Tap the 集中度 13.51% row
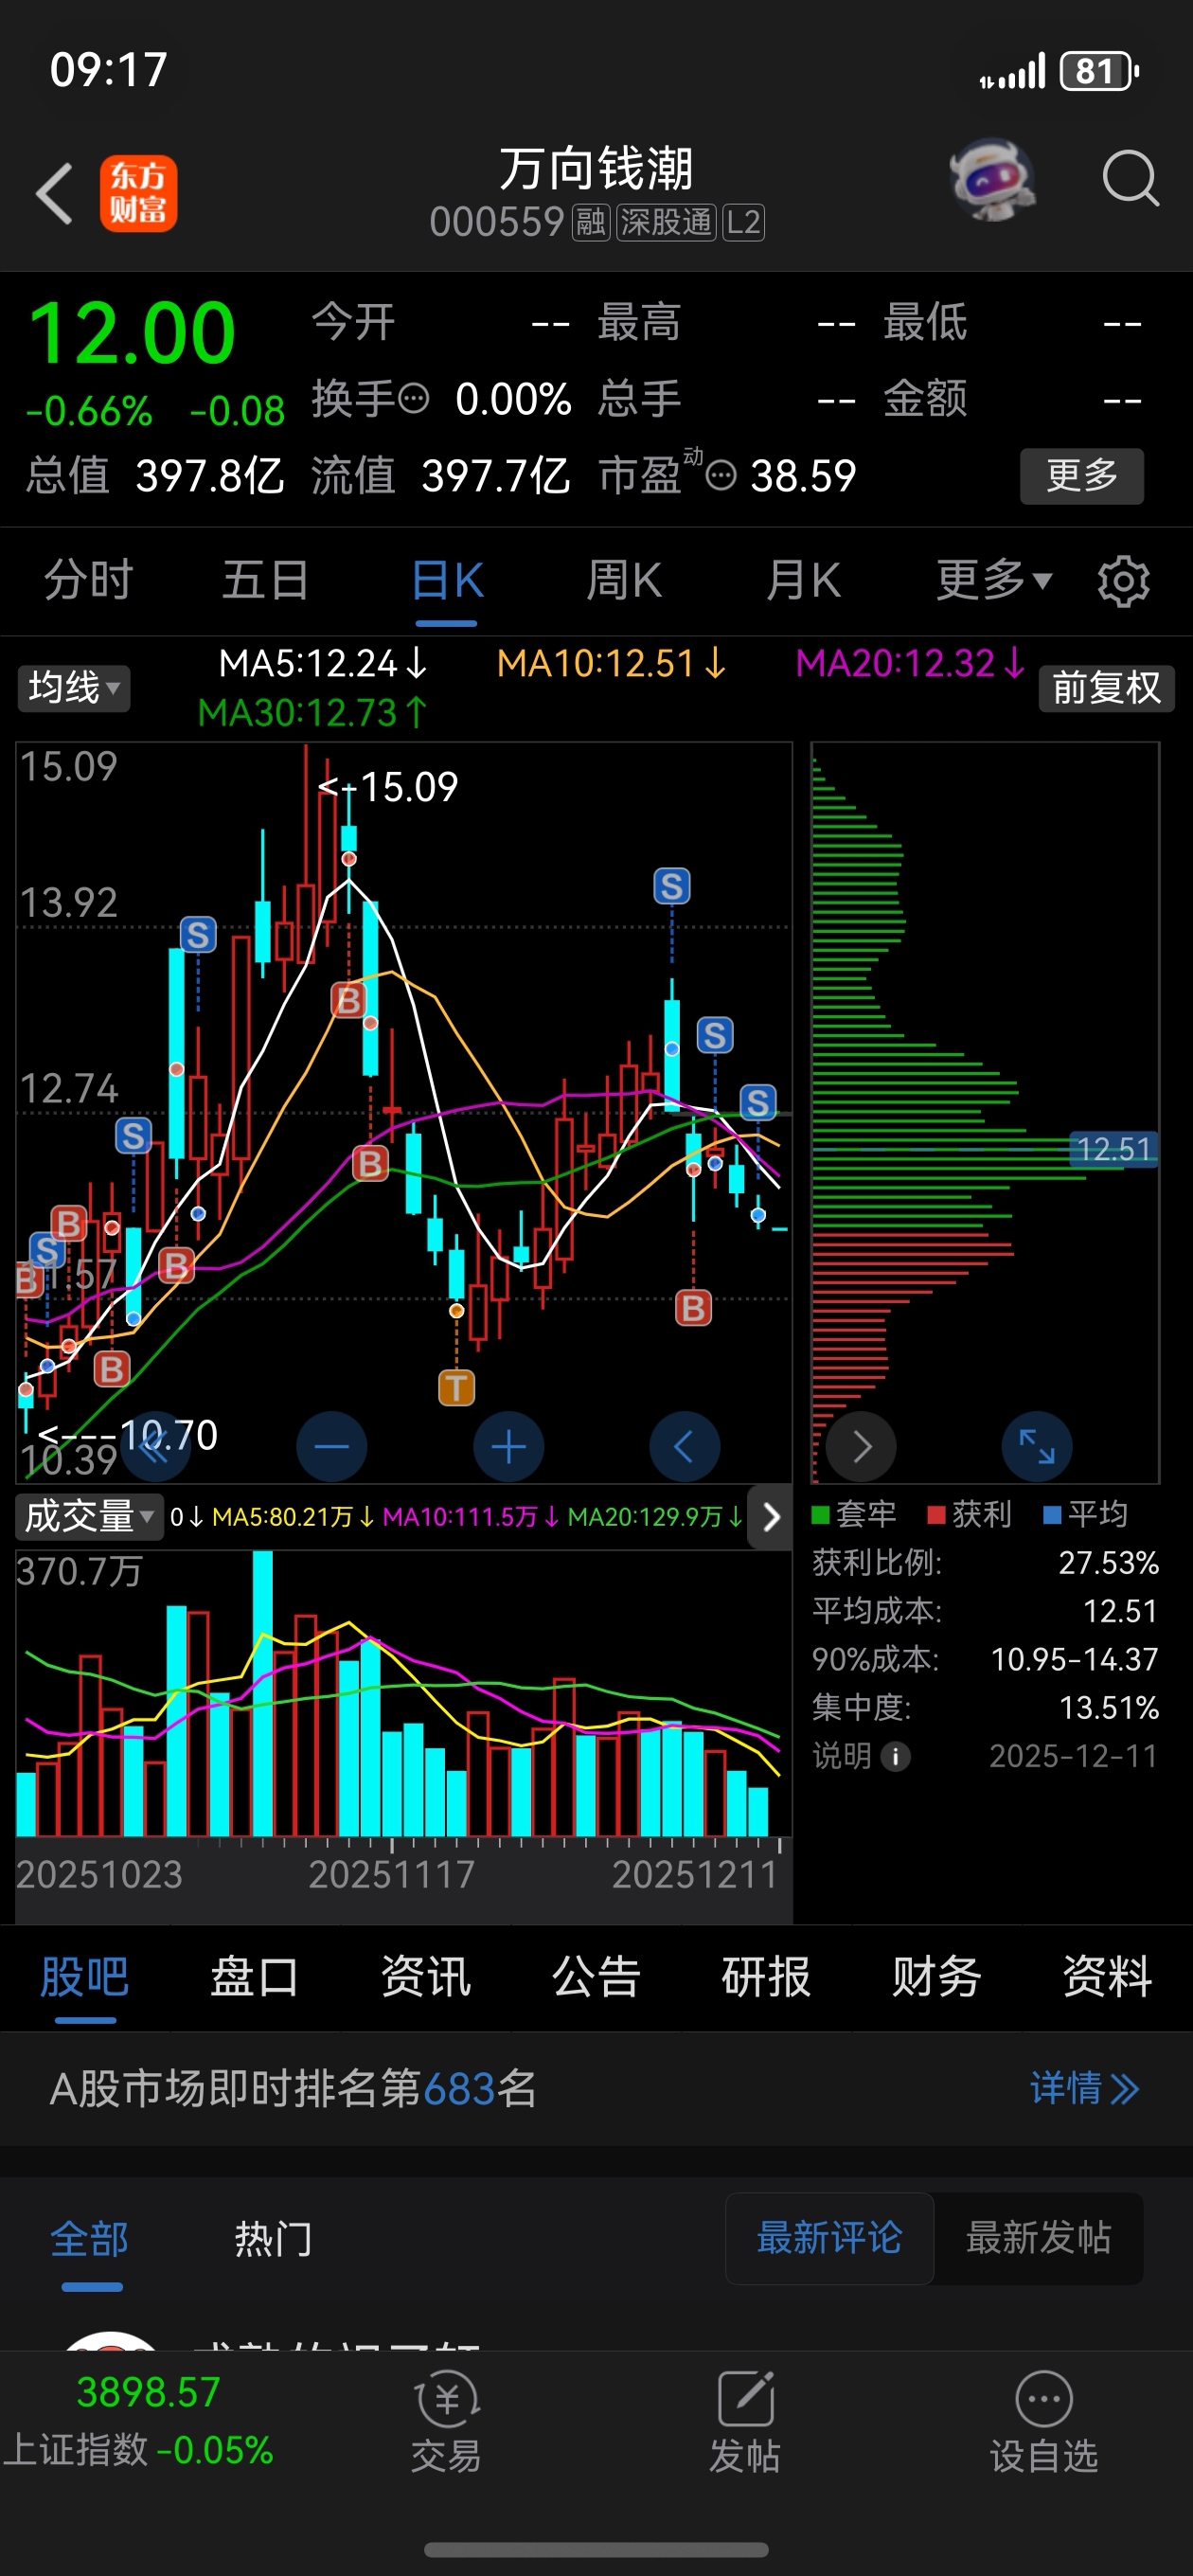 pos(985,1708)
